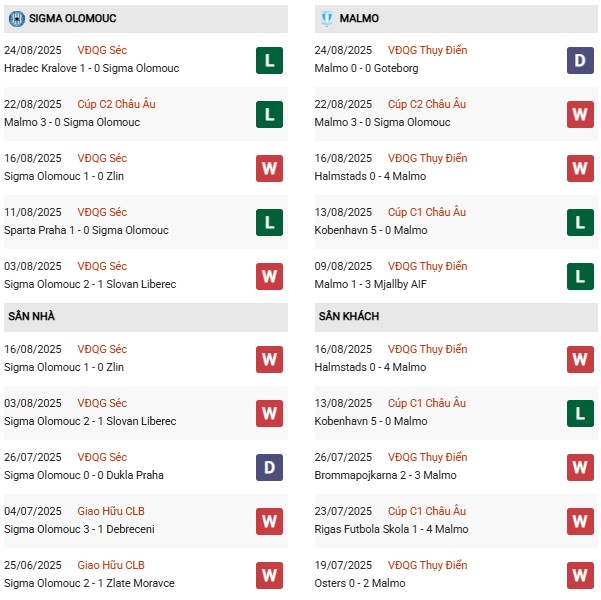The image size is (601, 600).
Task: Click the D badge for Dukla Praha match
Action: [x=268, y=467]
